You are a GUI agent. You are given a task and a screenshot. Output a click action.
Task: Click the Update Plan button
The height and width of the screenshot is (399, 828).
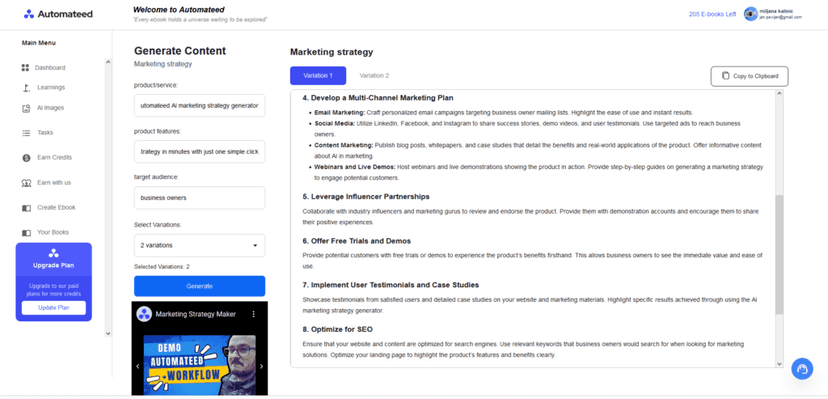53,308
